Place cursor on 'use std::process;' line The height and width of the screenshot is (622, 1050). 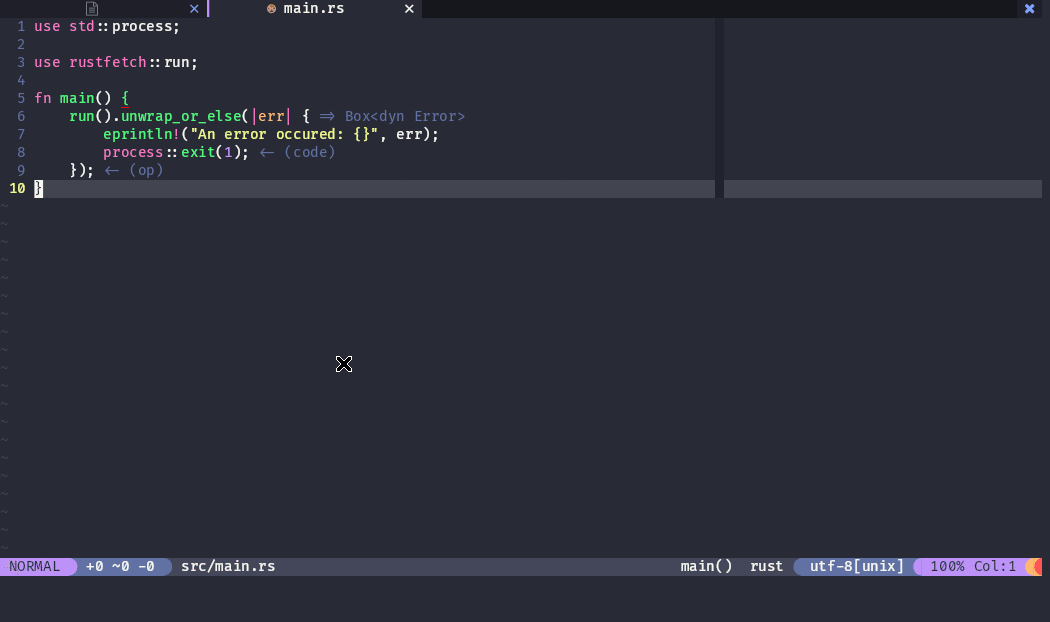[107, 27]
